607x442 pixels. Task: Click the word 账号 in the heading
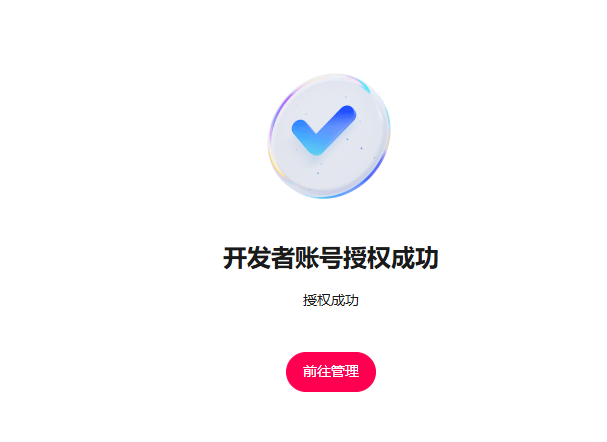[x=319, y=258]
